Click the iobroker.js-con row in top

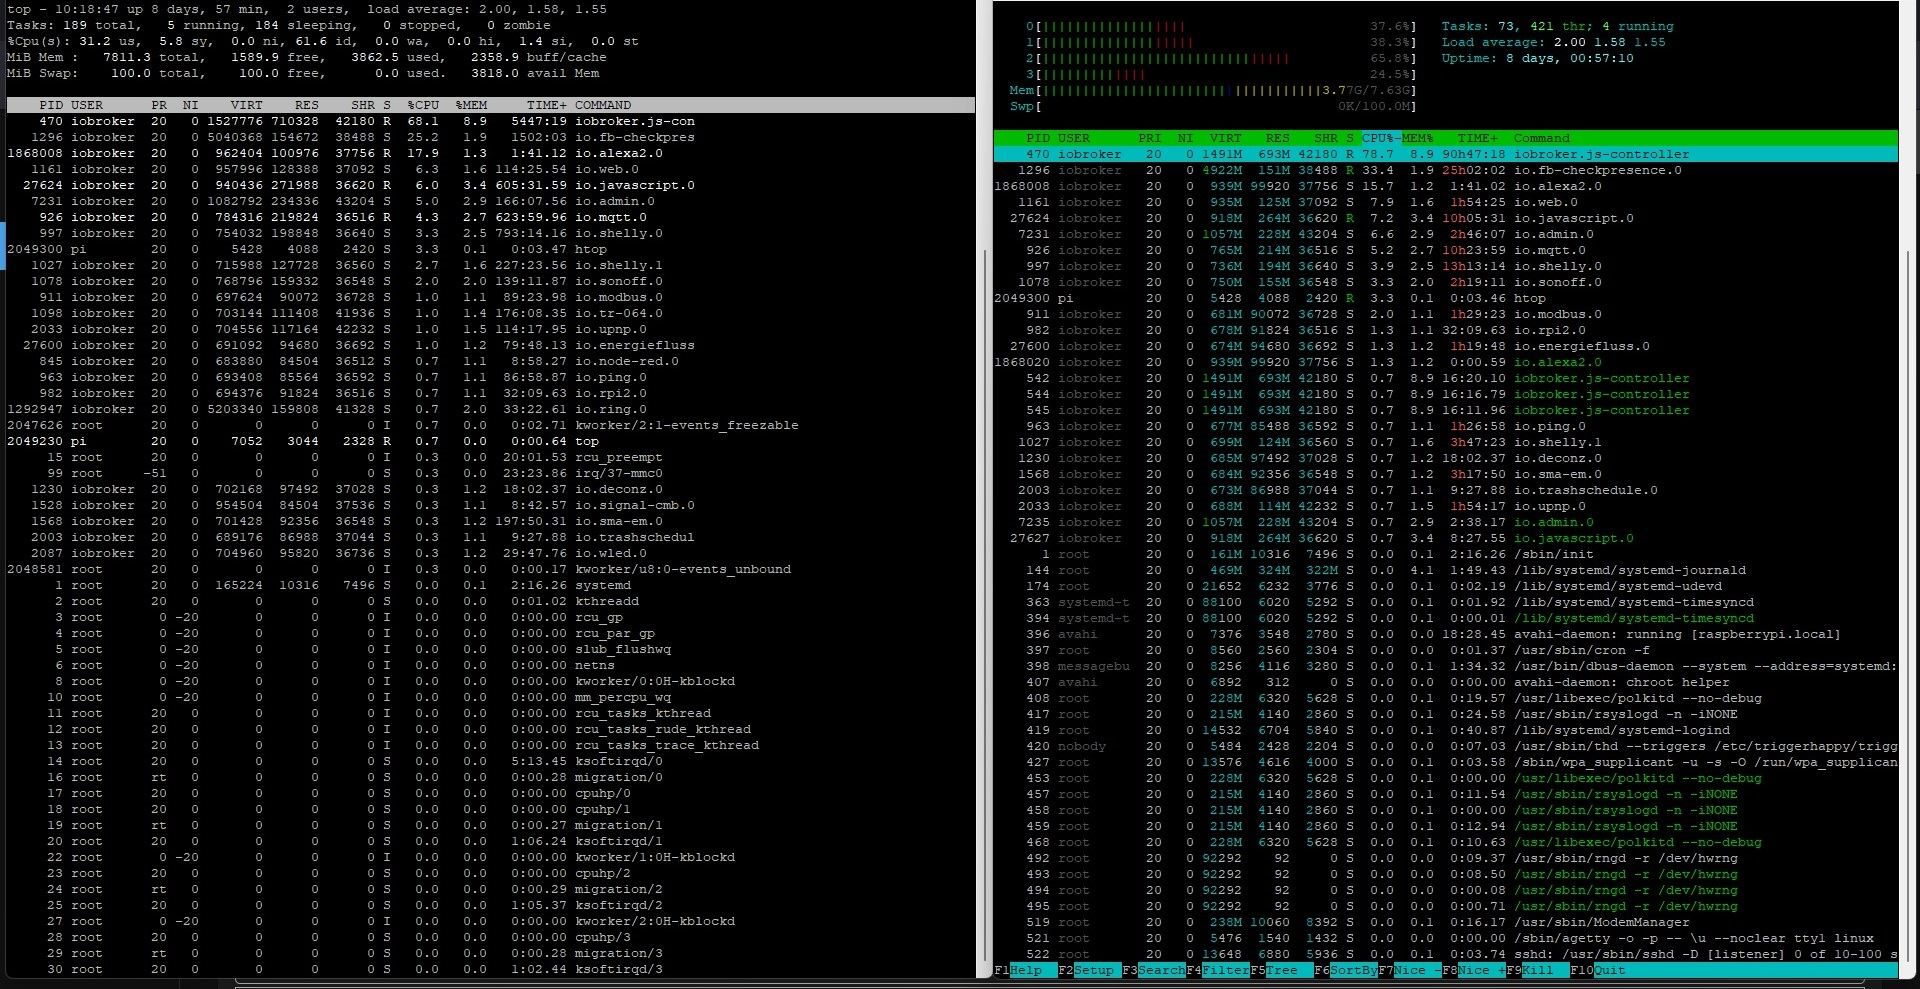pos(490,121)
